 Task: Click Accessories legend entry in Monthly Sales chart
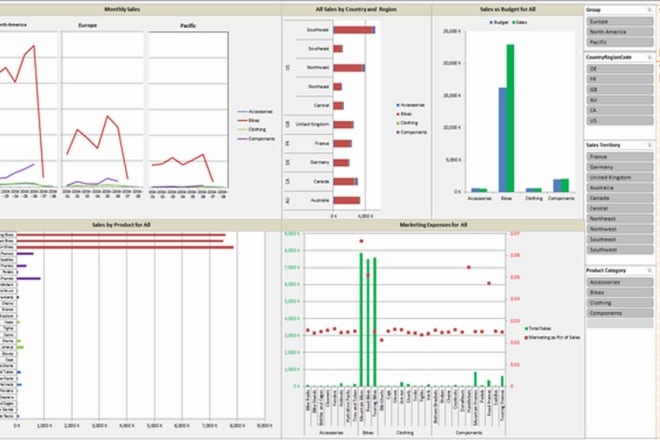[x=255, y=112]
